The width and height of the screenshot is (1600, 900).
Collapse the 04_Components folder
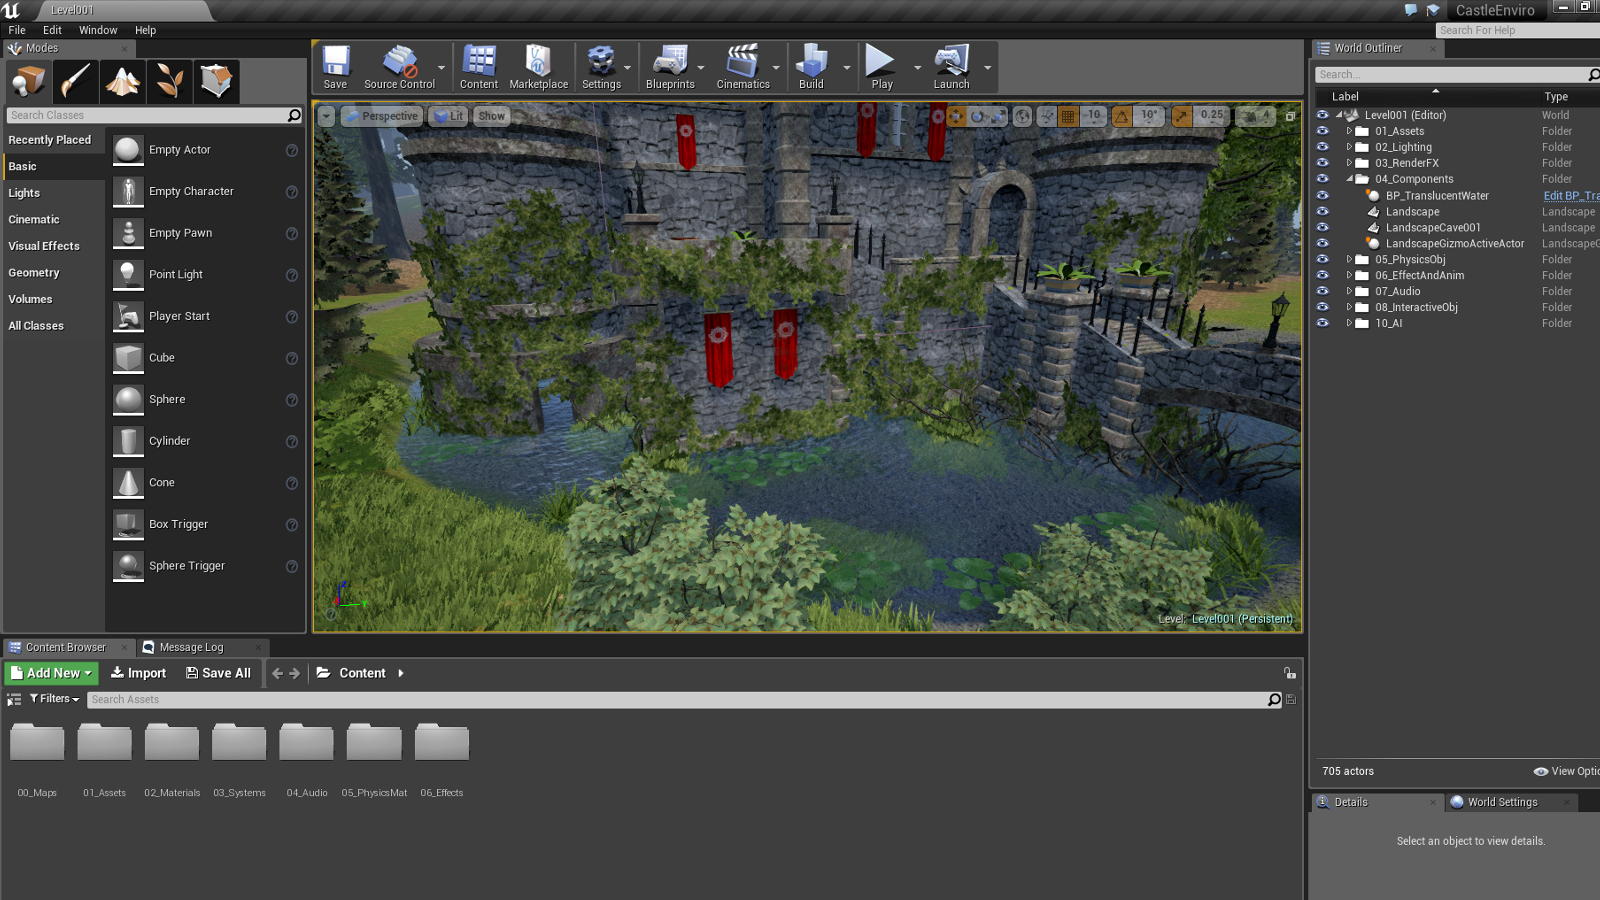coord(1349,179)
